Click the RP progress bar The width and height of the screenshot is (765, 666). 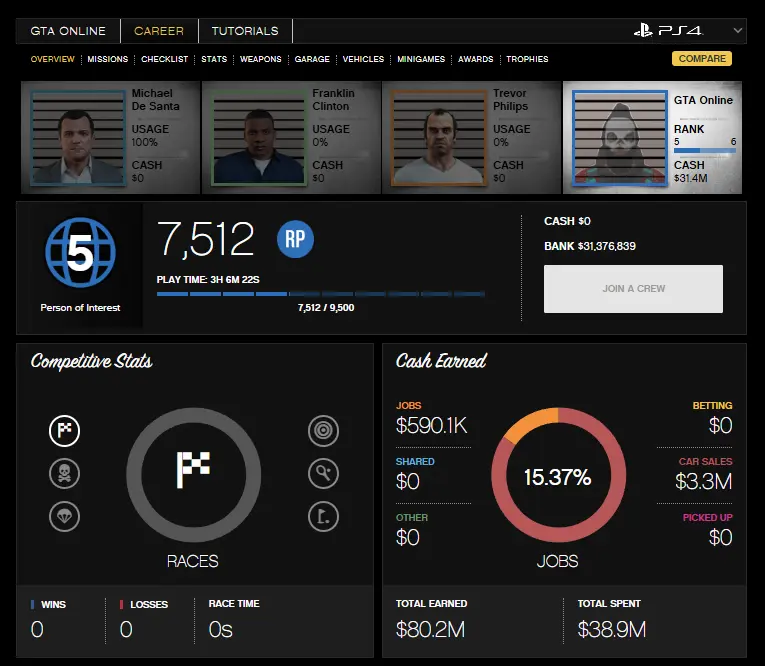pos(320,294)
